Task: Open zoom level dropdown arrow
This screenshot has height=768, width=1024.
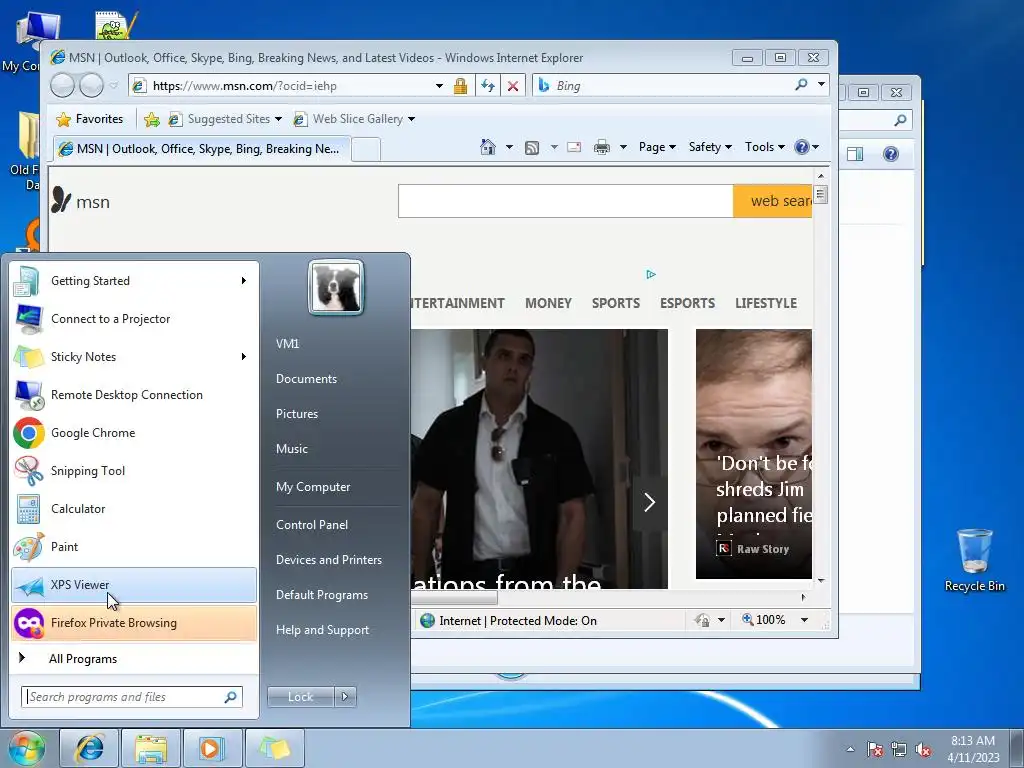Action: pyautogui.click(x=805, y=620)
